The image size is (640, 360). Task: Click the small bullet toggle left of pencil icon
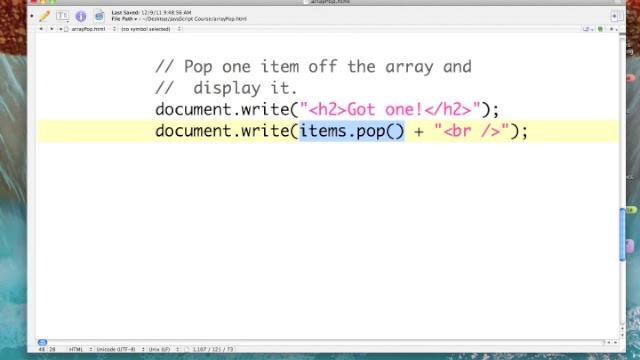point(32,16)
